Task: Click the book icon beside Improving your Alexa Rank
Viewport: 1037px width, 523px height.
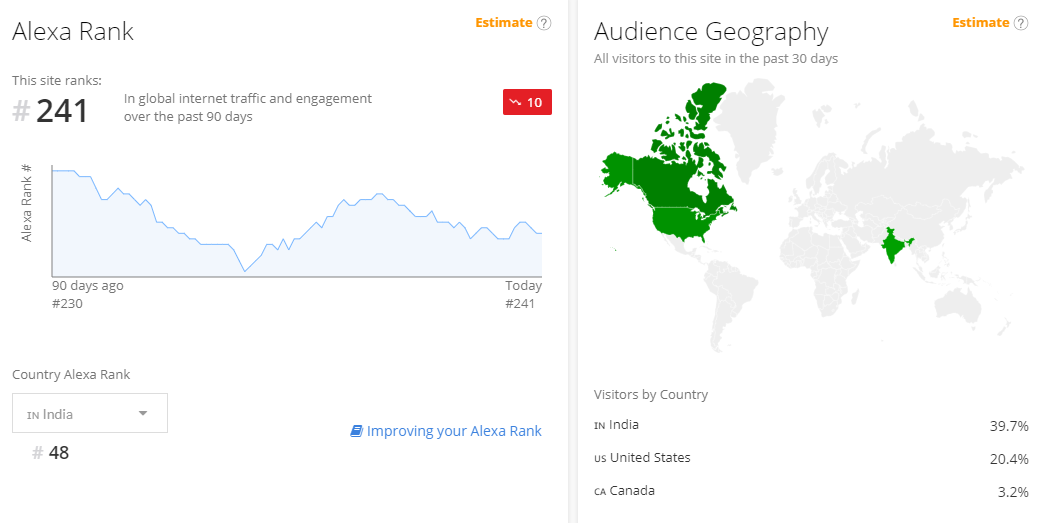Action: click(x=356, y=431)
